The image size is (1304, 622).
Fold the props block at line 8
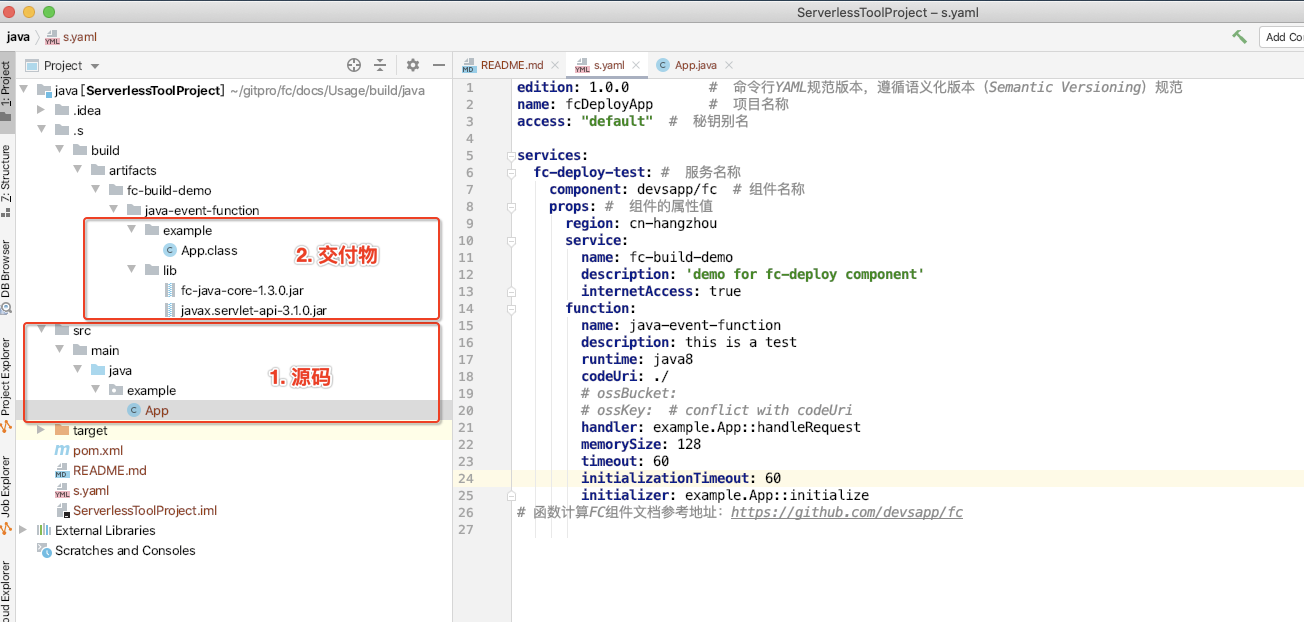click(511, 206)
